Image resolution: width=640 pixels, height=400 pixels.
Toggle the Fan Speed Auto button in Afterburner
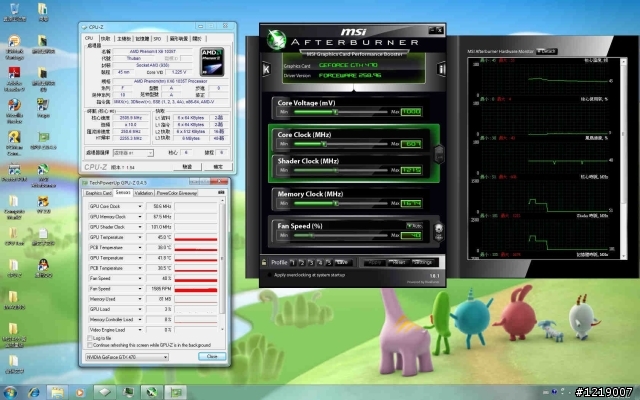pyautogui.click(x=414, y=225)
